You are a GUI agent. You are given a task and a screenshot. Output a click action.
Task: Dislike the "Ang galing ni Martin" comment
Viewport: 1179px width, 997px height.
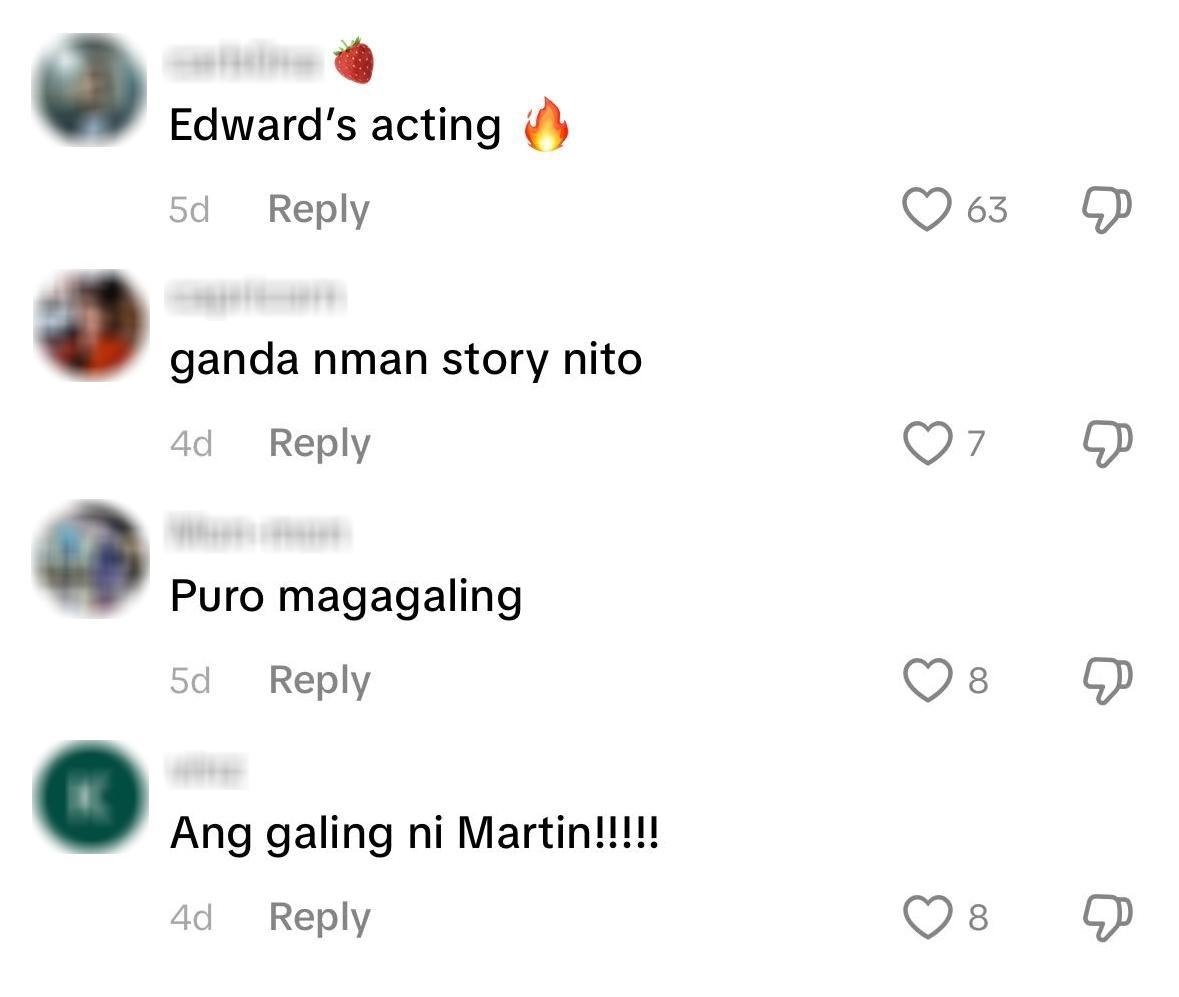coord(1107,917)
